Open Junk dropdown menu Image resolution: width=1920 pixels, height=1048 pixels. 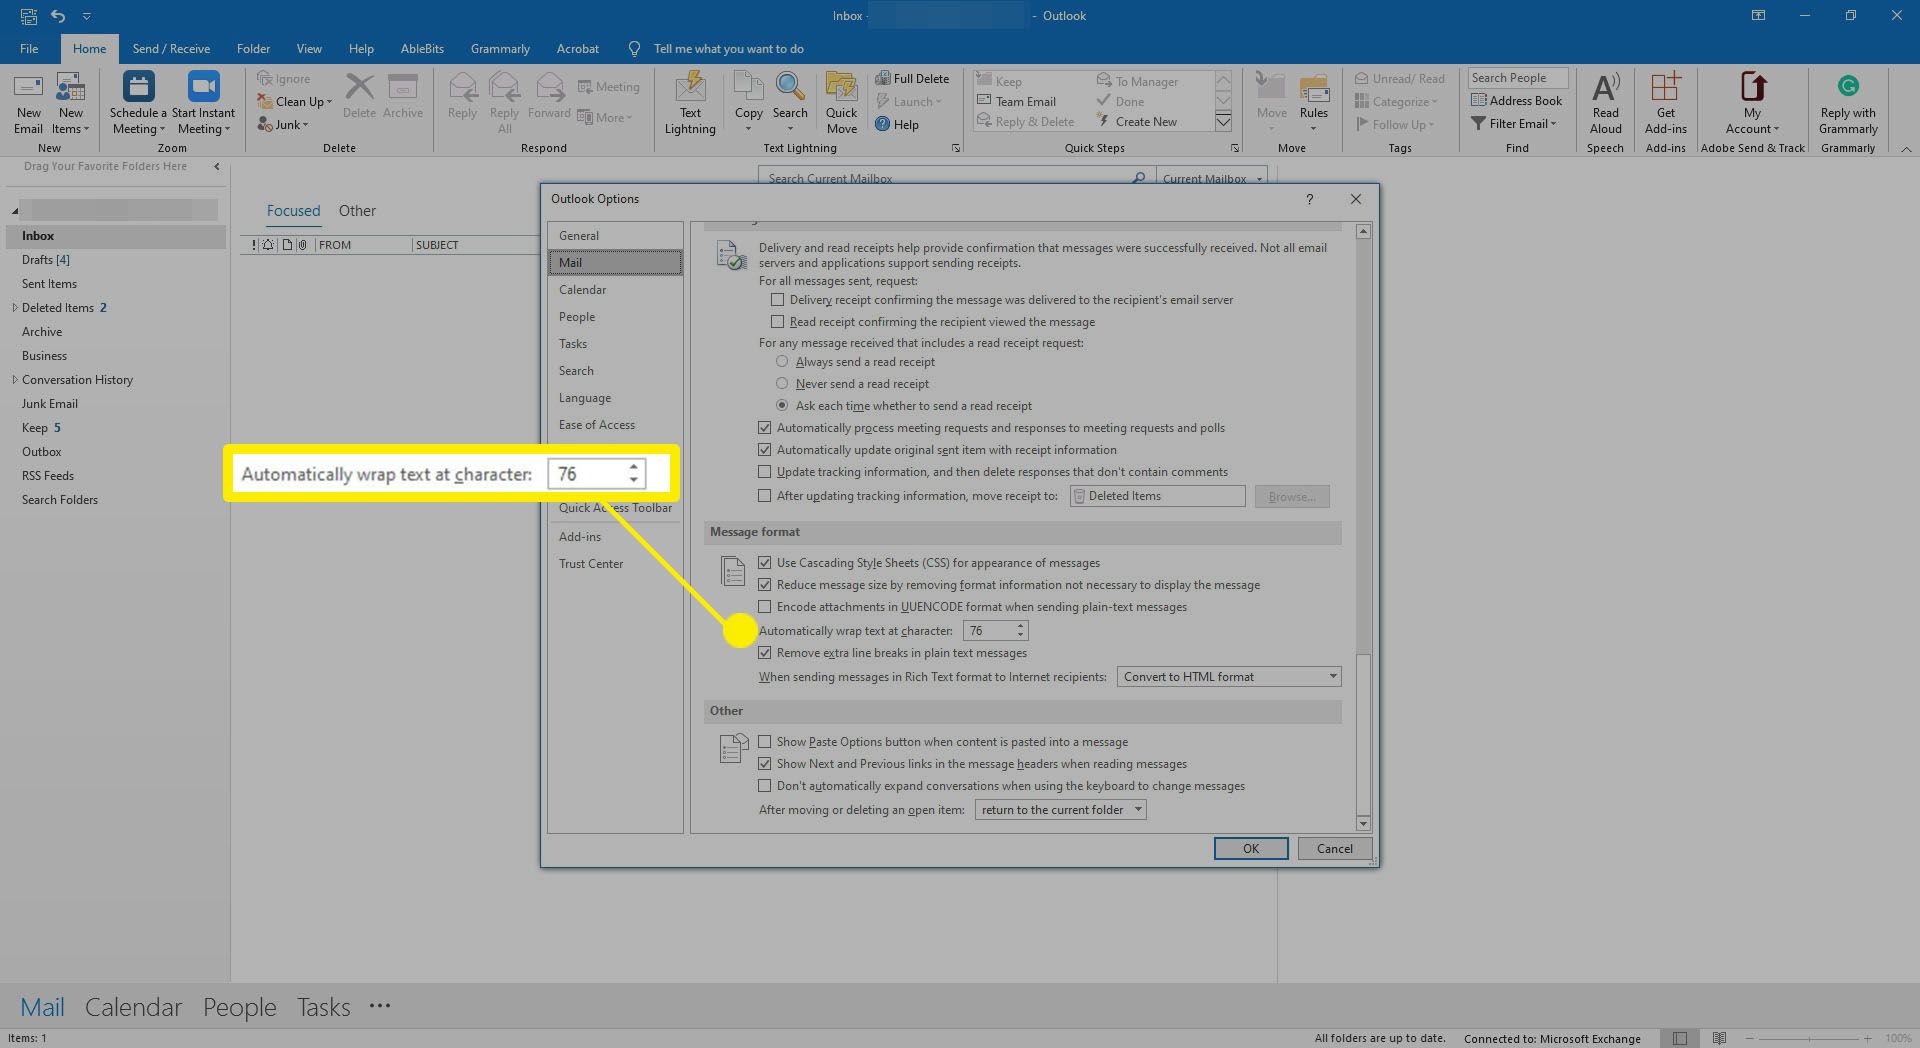tap(283, 125)
